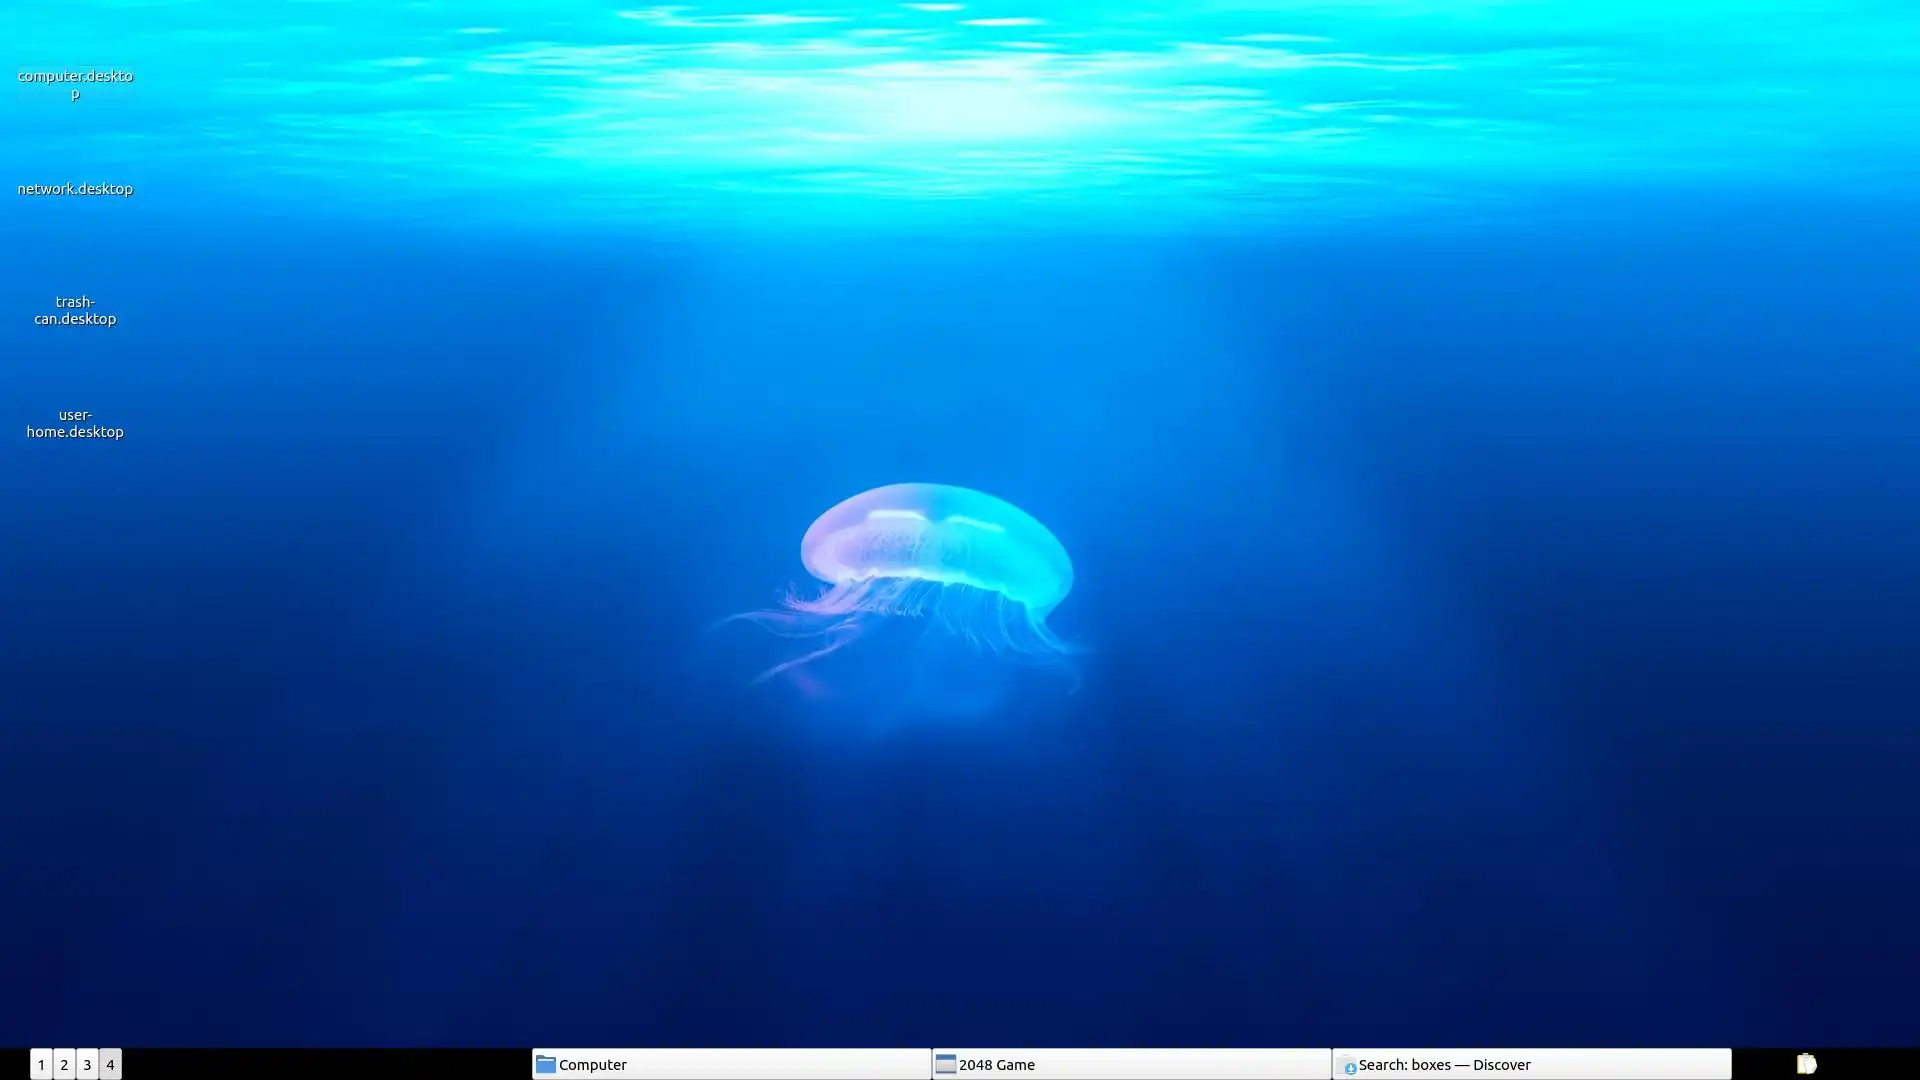The width and height of the screenshot is (1920, 1080).
Task: Switch to workspace 2 in the pager
Action: coord(64,1064)
